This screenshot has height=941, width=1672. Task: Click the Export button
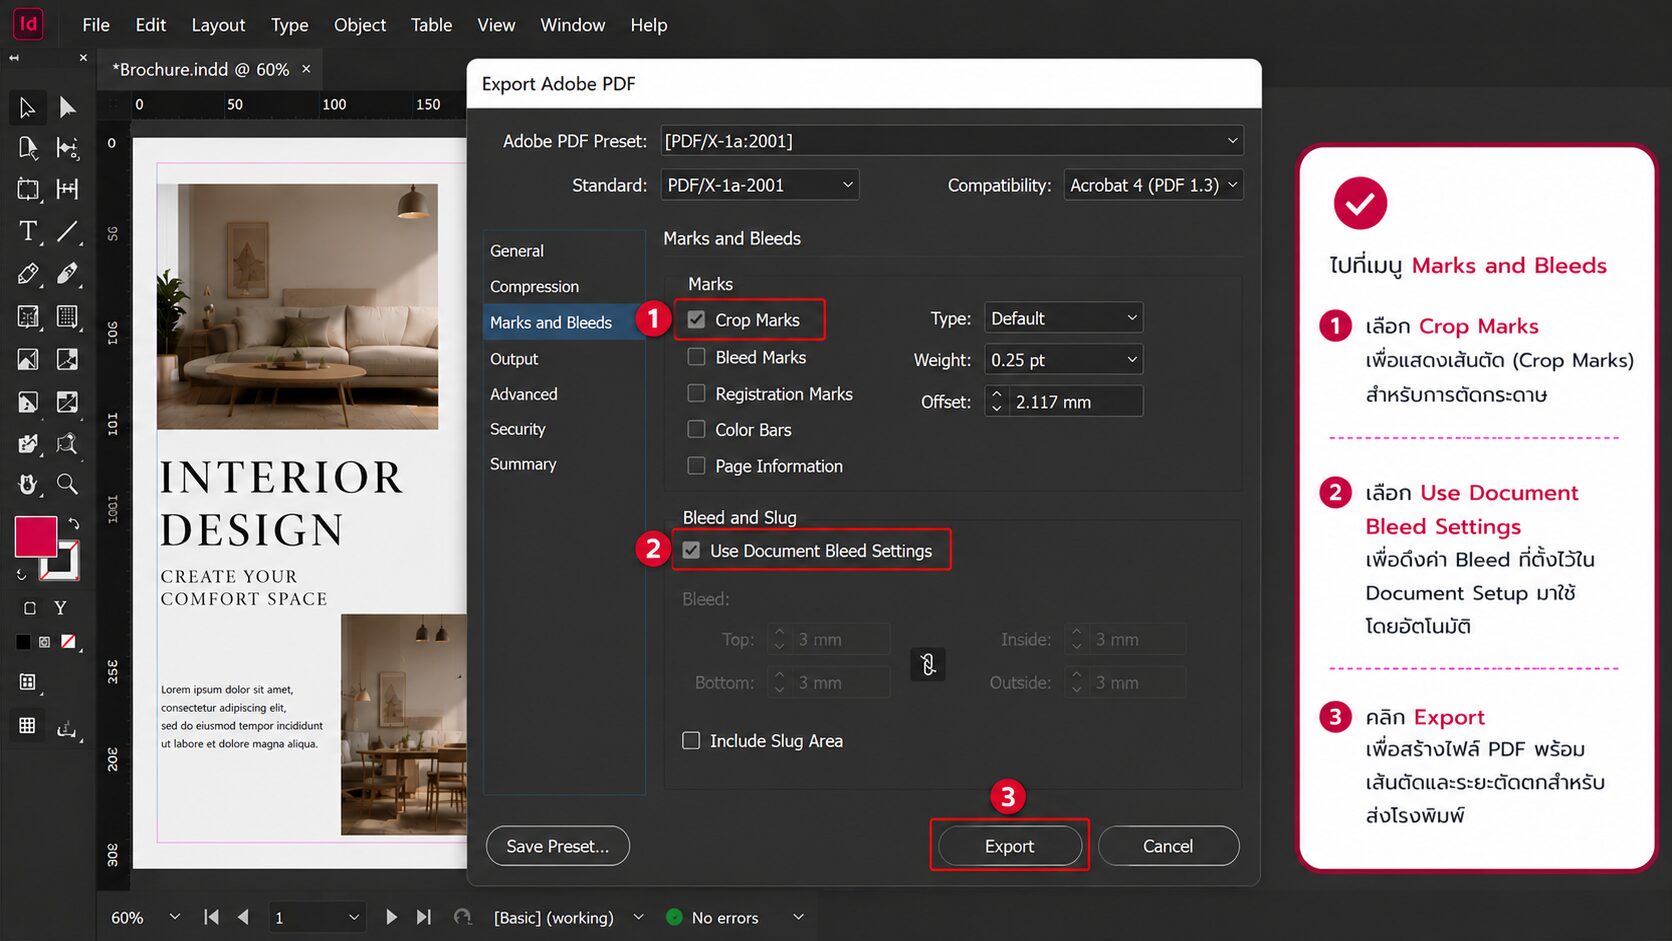click(x=1009, y=846)
